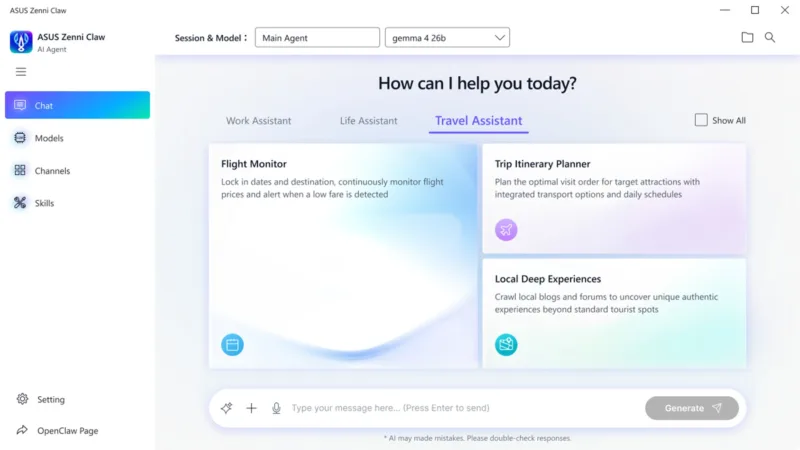The image size is (800, 450).
Task: Select the Local Deep Experiences card title
Action: (547, 279)
